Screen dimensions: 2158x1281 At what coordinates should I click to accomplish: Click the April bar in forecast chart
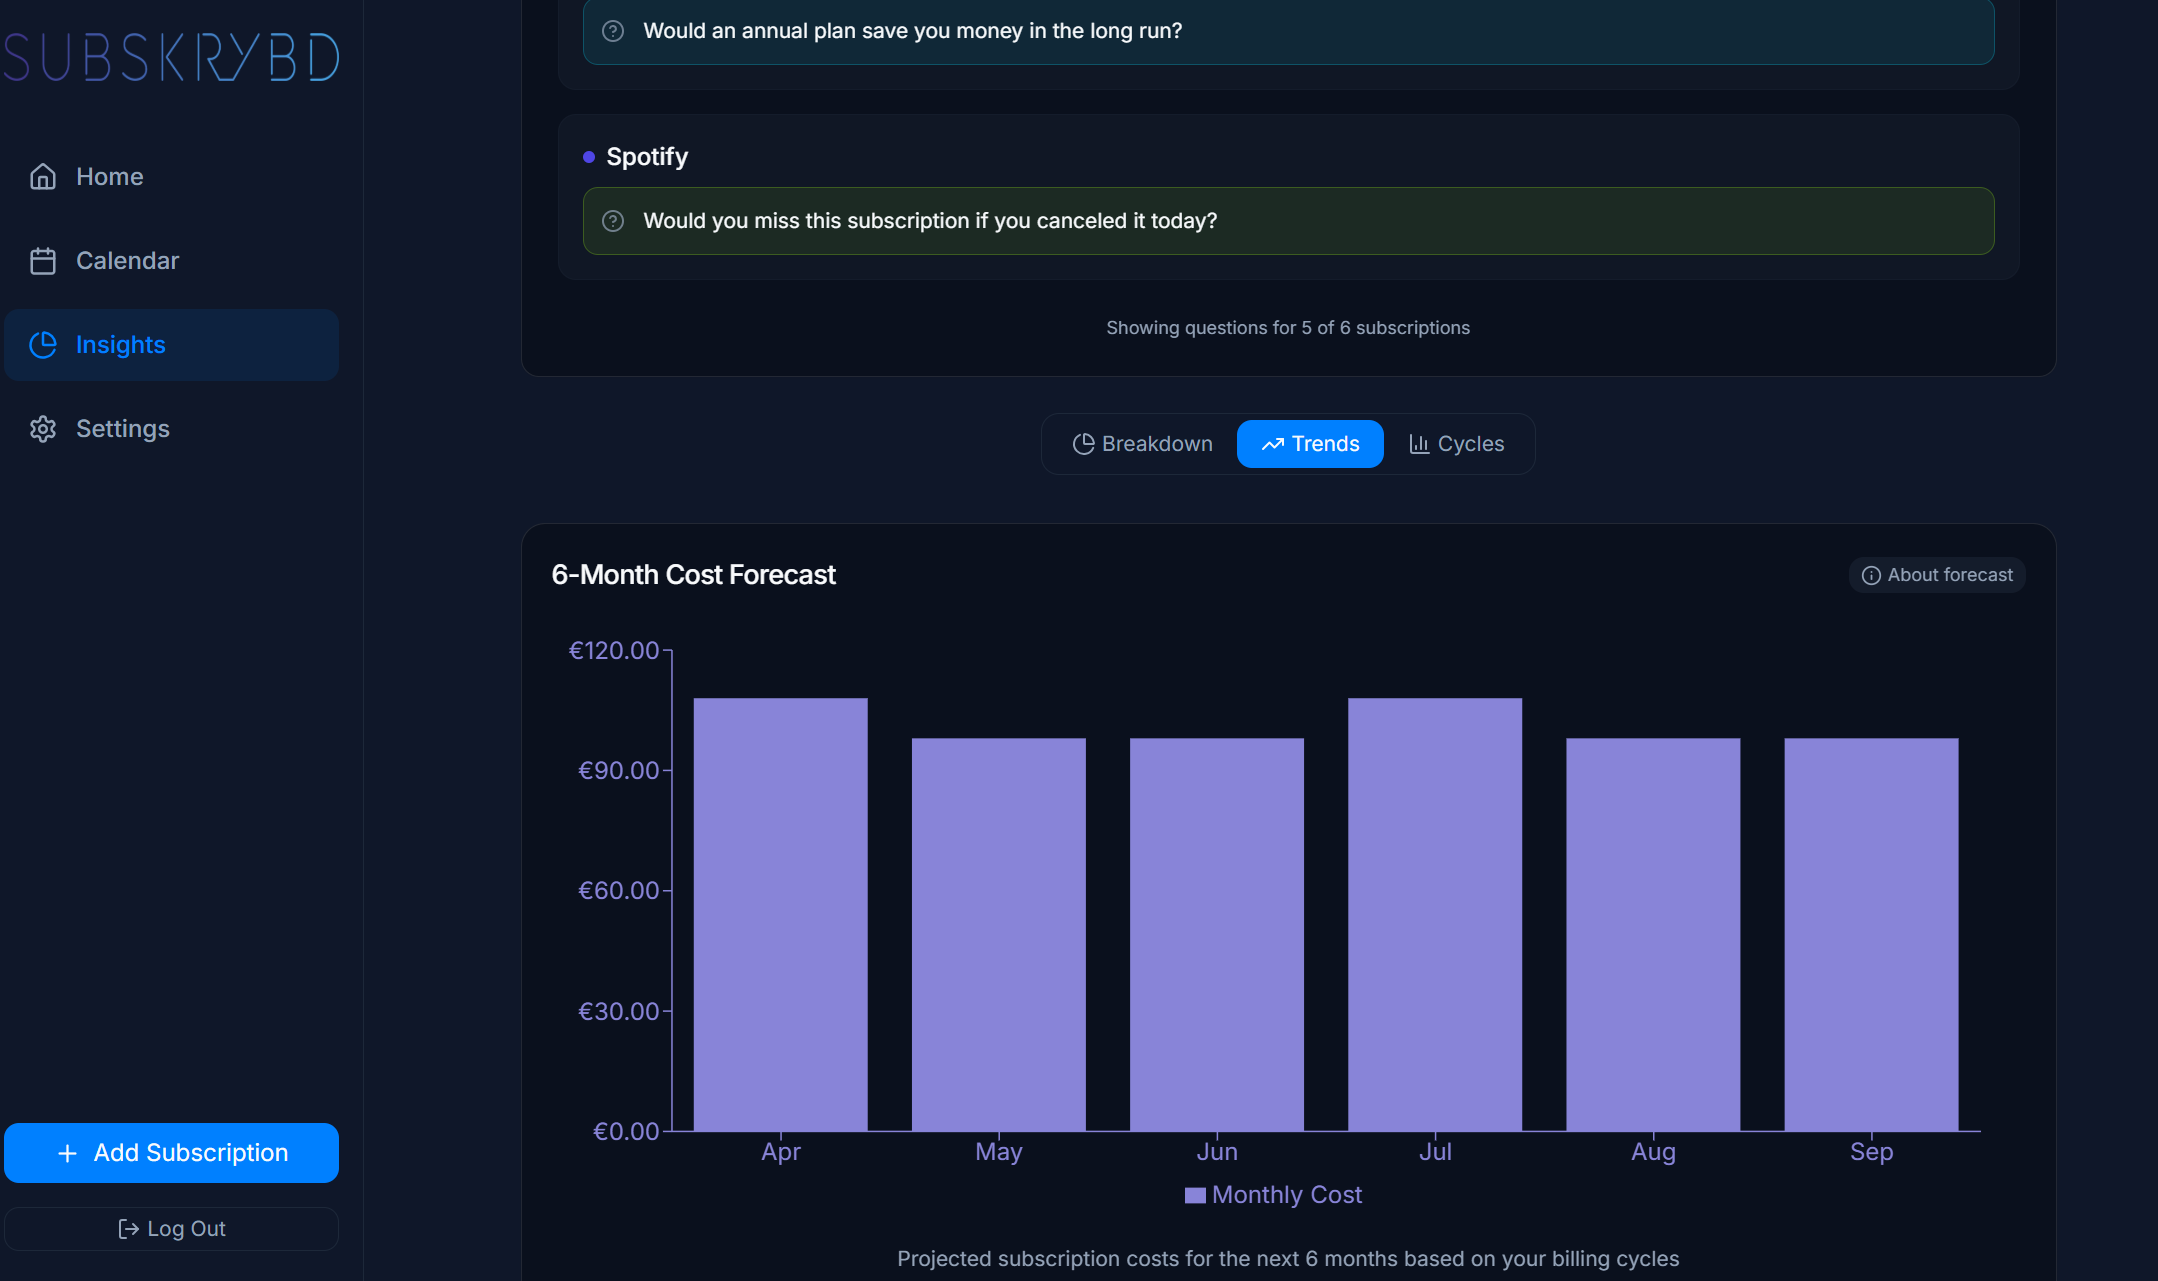[780, 914]
